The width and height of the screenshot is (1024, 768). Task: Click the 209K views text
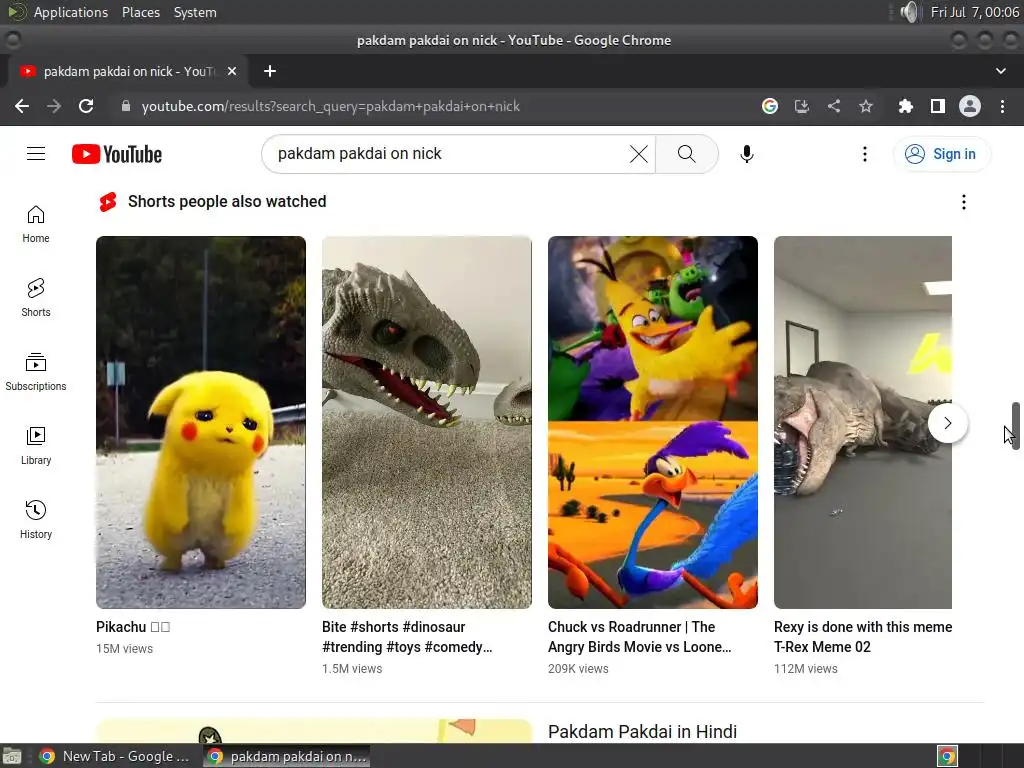578,669
